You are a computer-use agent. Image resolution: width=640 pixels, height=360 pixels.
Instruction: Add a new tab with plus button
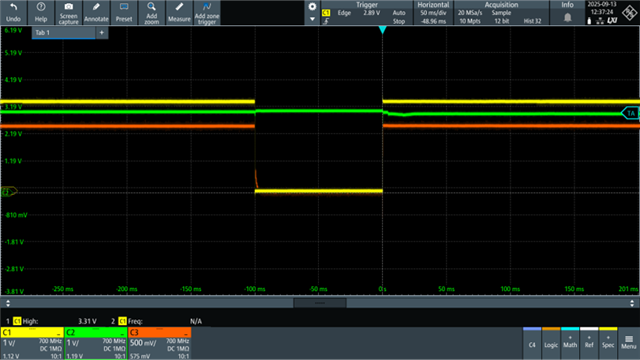[102, 33]
